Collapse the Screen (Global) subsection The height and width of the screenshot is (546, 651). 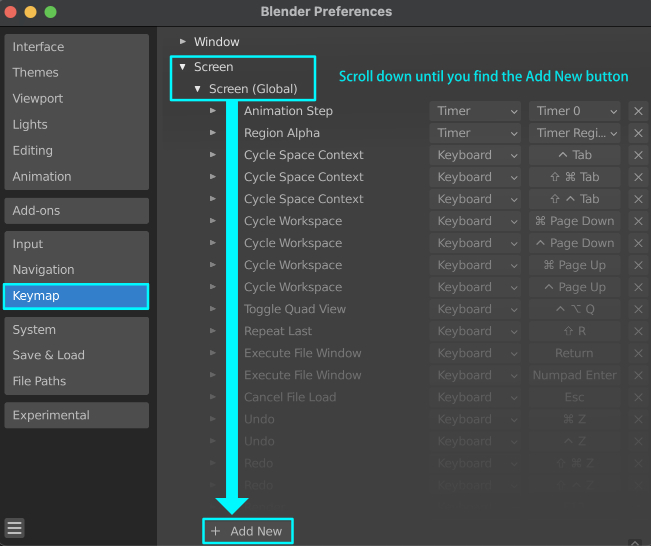198,89
